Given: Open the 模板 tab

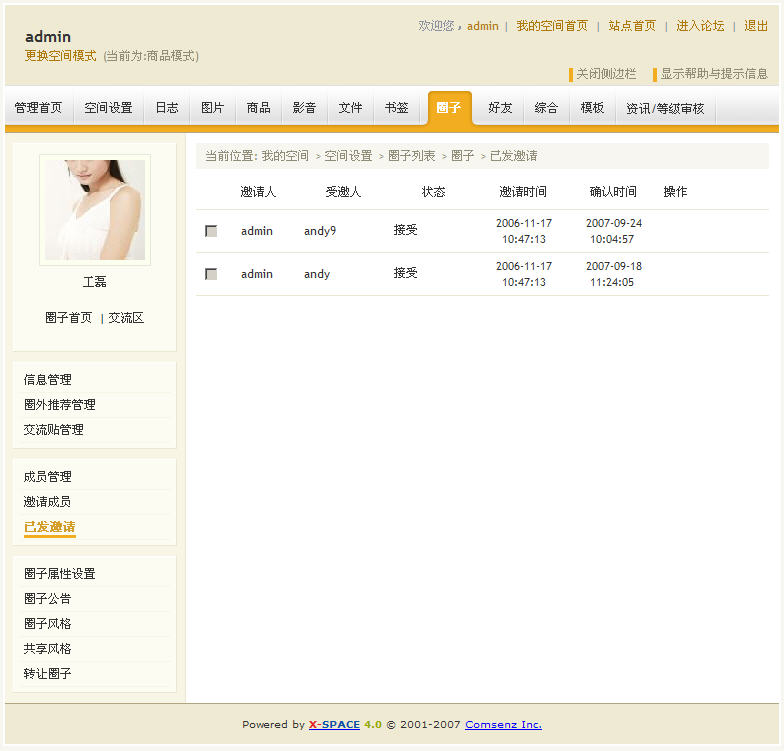Looking at the screenshot, I should coord(592,108).
